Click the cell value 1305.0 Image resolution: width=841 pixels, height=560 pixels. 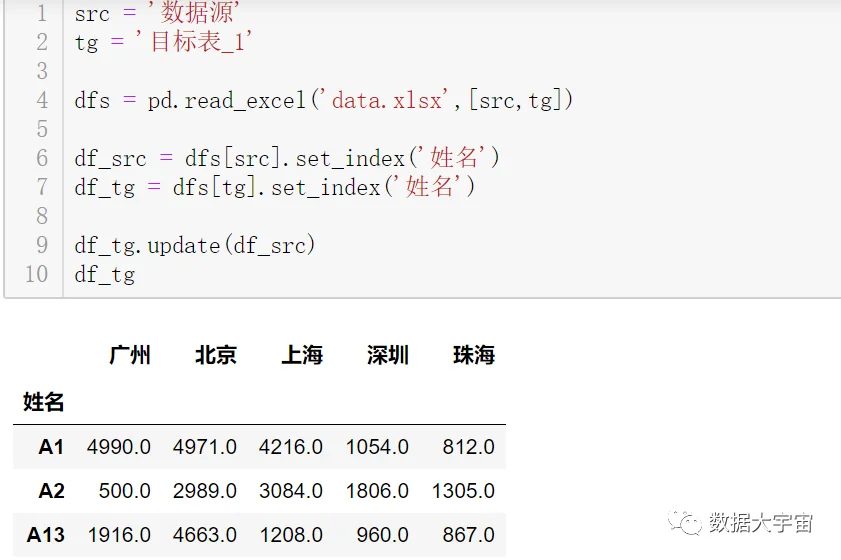point(463,491)
